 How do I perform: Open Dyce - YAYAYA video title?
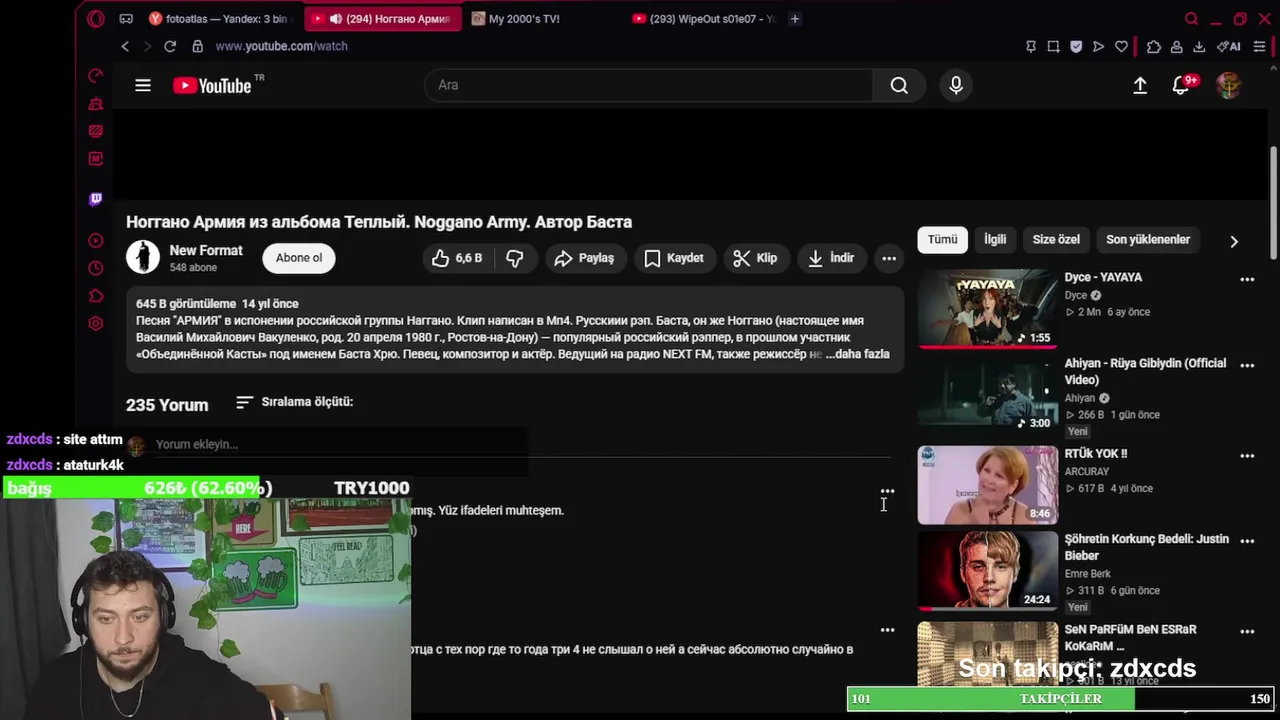click(1103, 278)
